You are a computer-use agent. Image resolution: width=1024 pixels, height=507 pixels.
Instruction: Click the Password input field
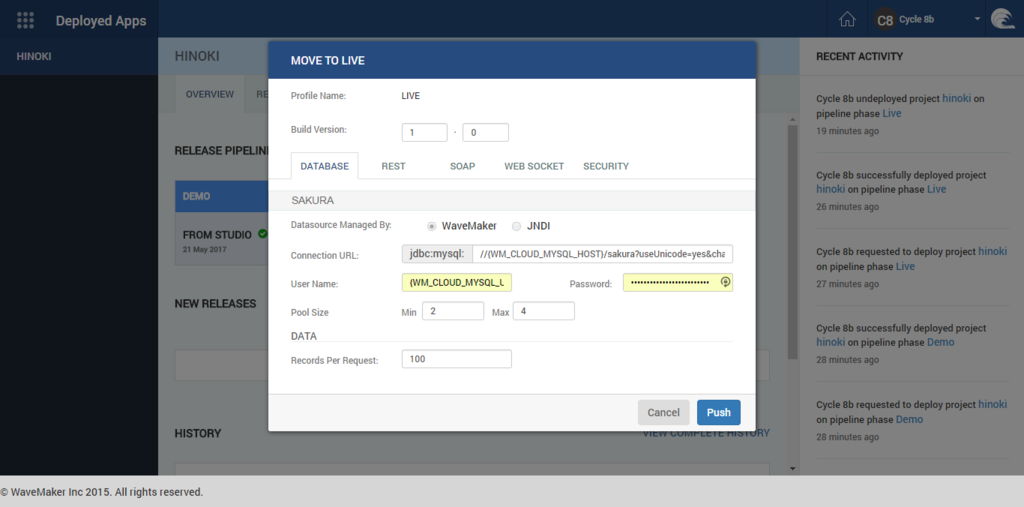point(678,282)
